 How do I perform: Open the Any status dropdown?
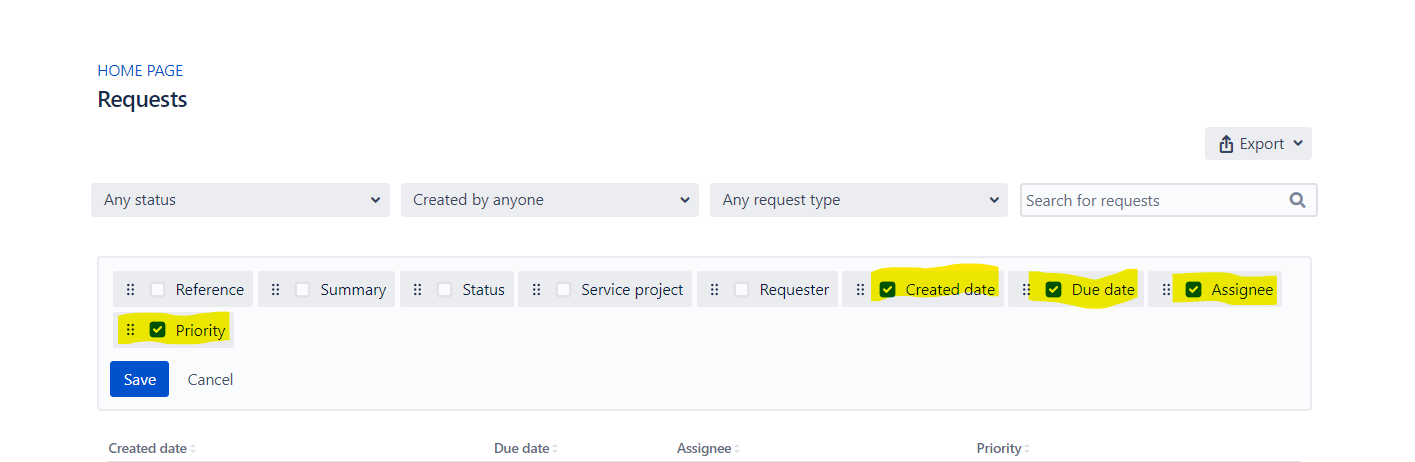(x=241, y=200)
